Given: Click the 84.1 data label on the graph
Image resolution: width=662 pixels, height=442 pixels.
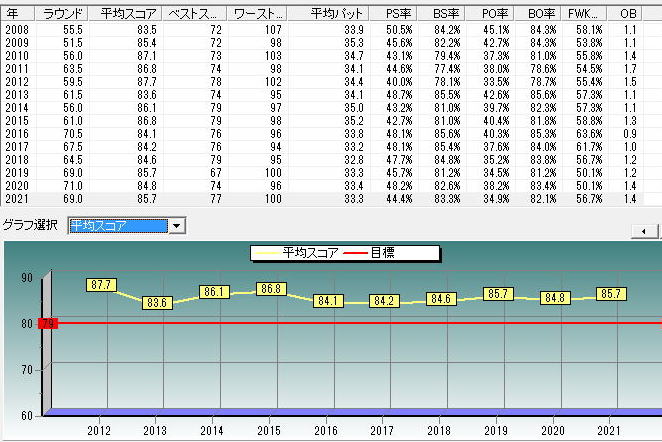Looking at the screenshot, I should [328, 301].
